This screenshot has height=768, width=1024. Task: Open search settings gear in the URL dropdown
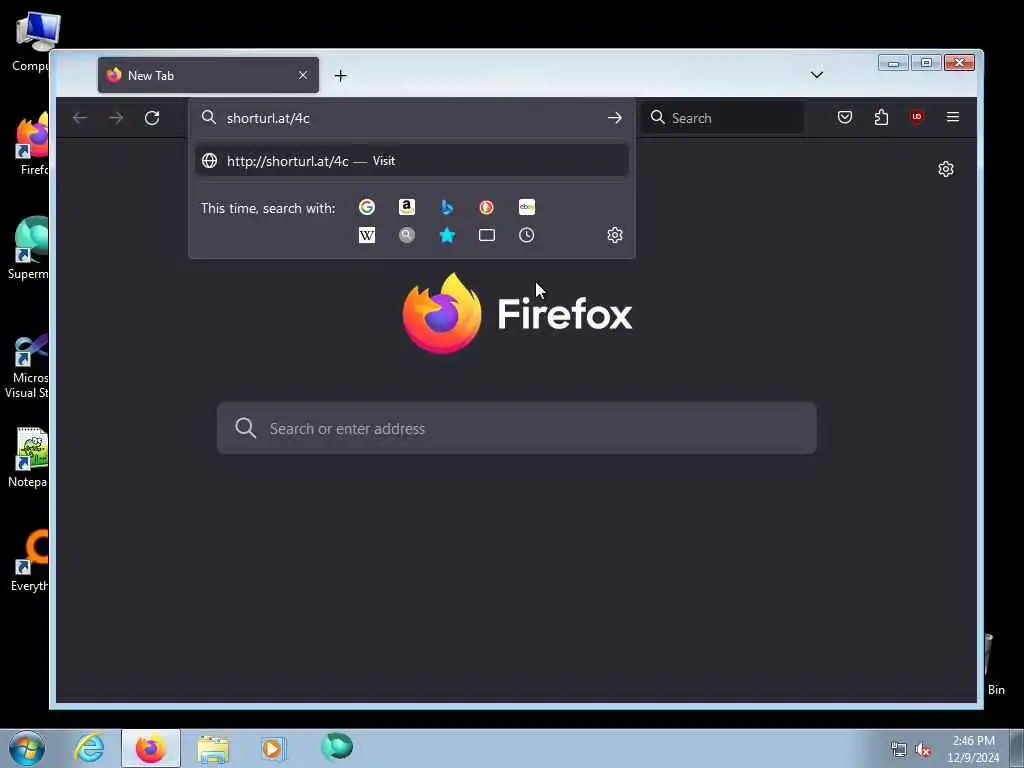615,235
